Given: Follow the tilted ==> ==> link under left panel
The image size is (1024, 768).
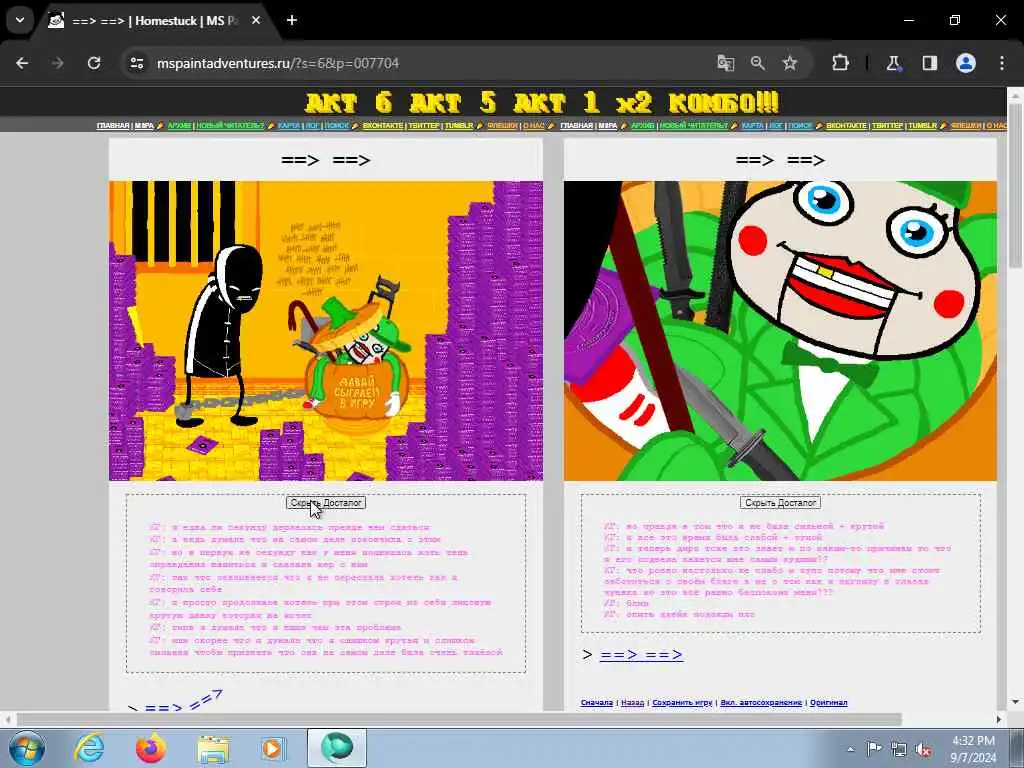Looking at the screenshot, I should 184,701.
